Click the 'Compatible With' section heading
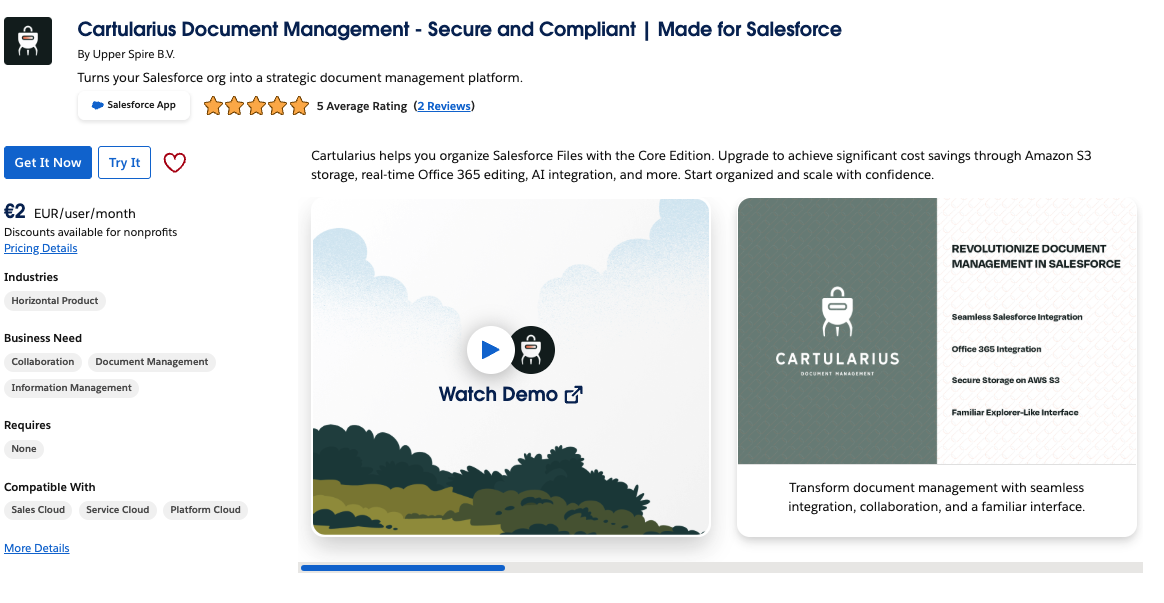1164x603 pixels. click(50, 488)
